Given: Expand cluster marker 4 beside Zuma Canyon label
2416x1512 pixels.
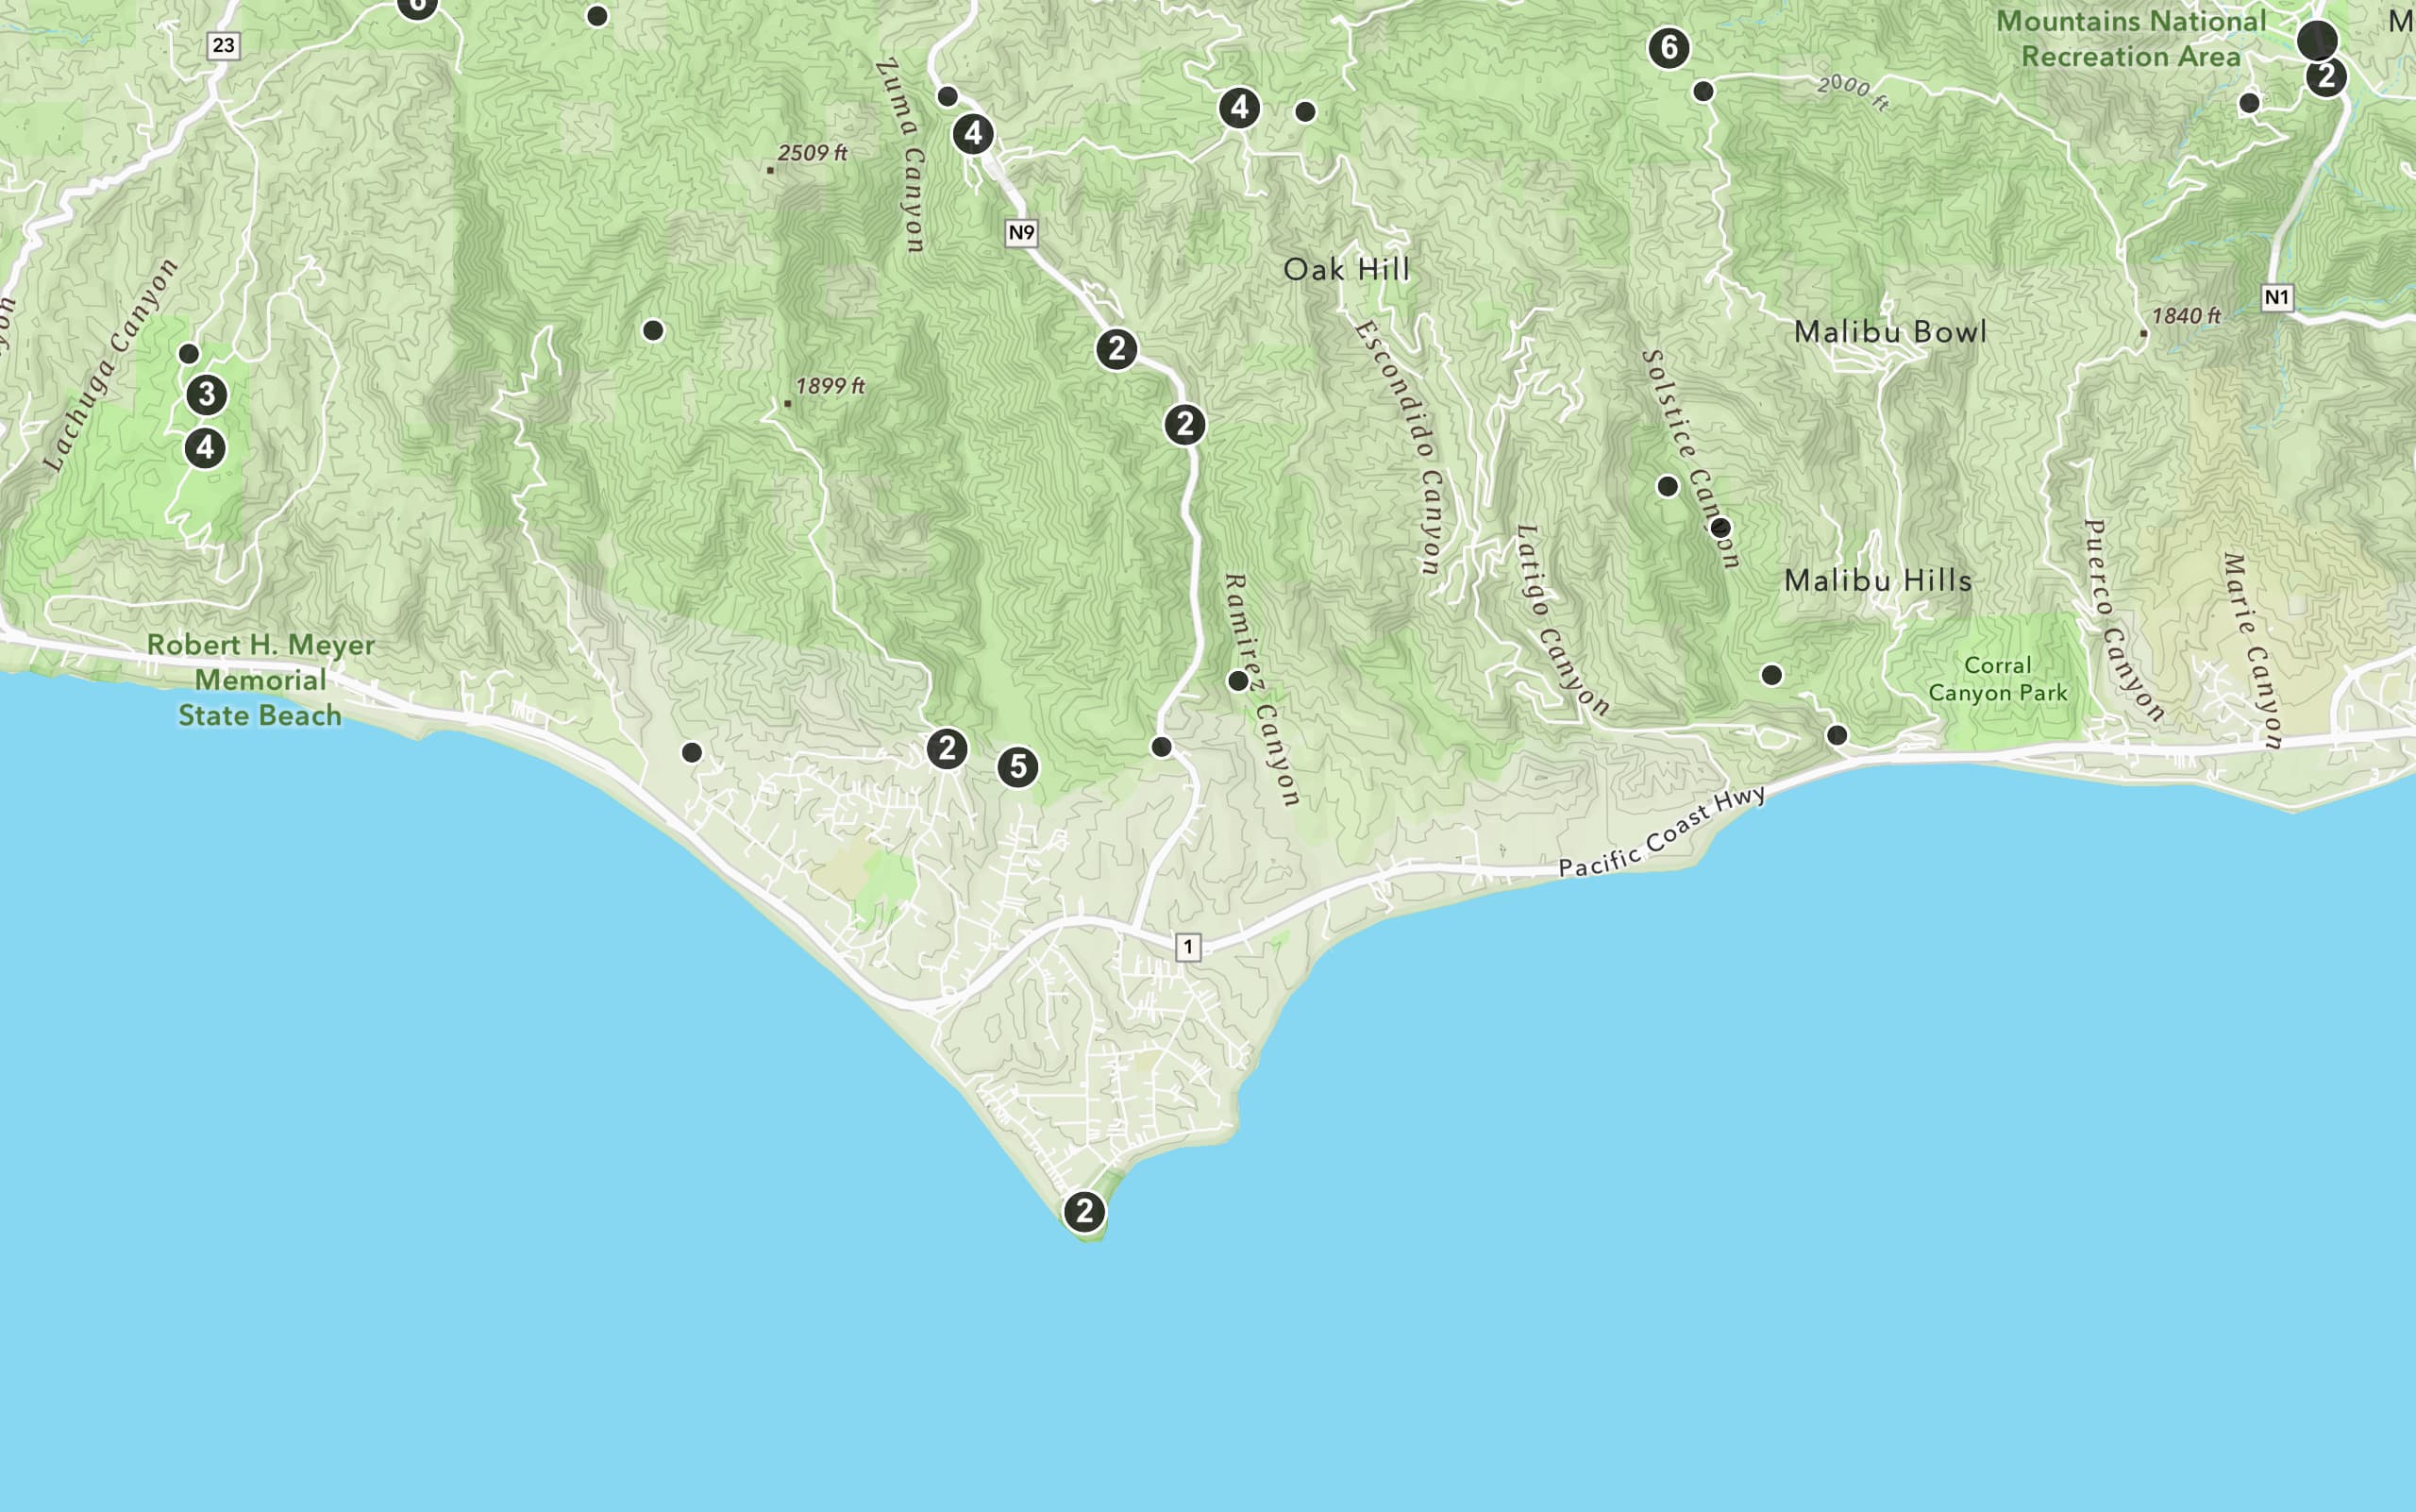Looking at the screenshot, I should pyautogui.click(x=973, y=134).
